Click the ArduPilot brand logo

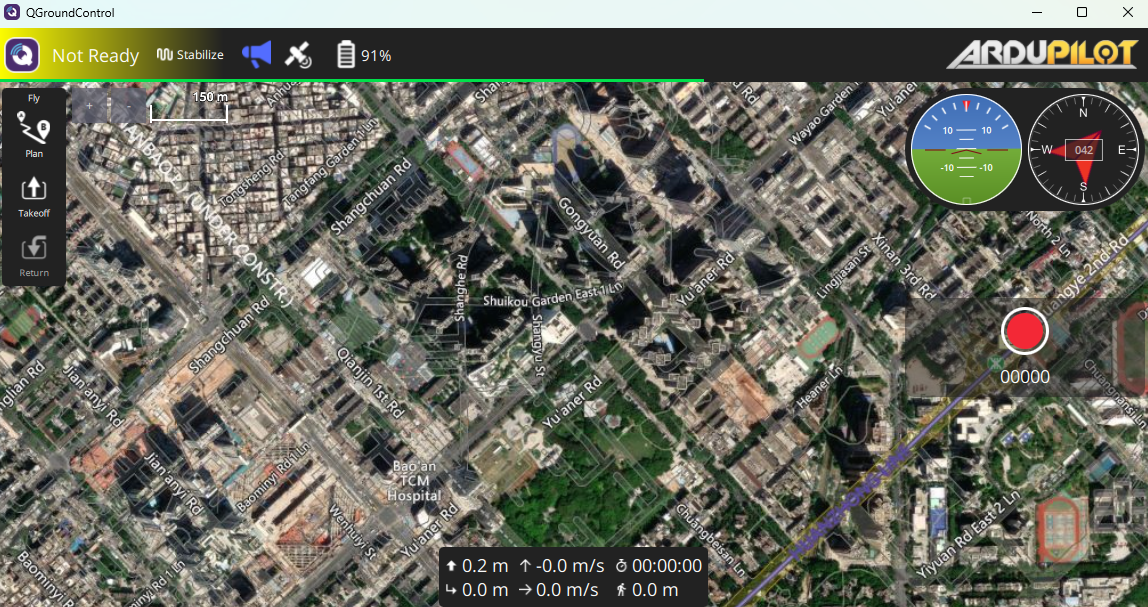[1043, 55]
